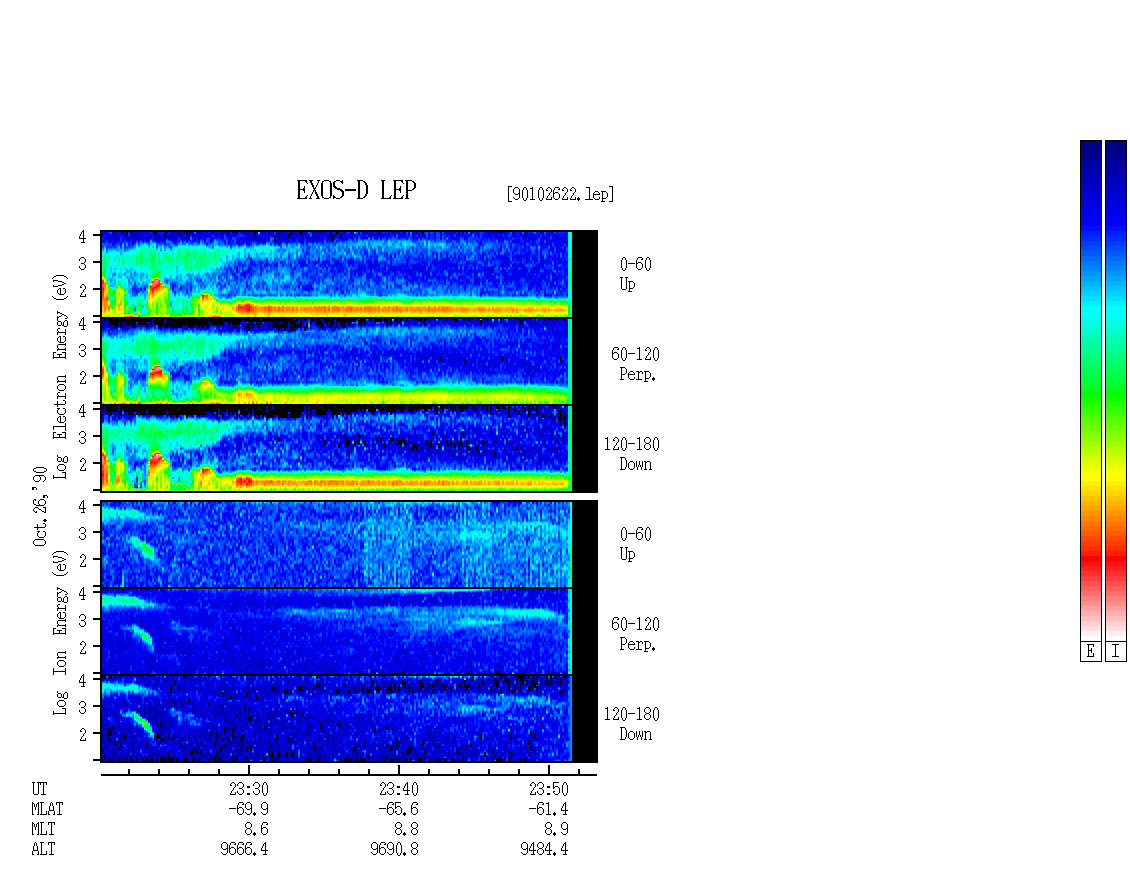Screen dimensions: 1130x875
Task: Click the [90102622.lep] file name label
Action: point(560,194)
